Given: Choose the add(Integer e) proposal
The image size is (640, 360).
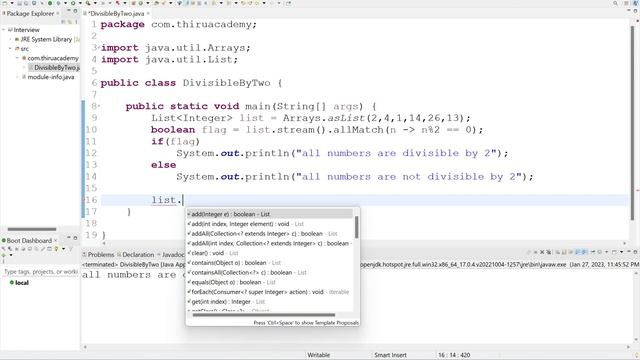Looking at the screenshot, I should click(x=269, y=214).
